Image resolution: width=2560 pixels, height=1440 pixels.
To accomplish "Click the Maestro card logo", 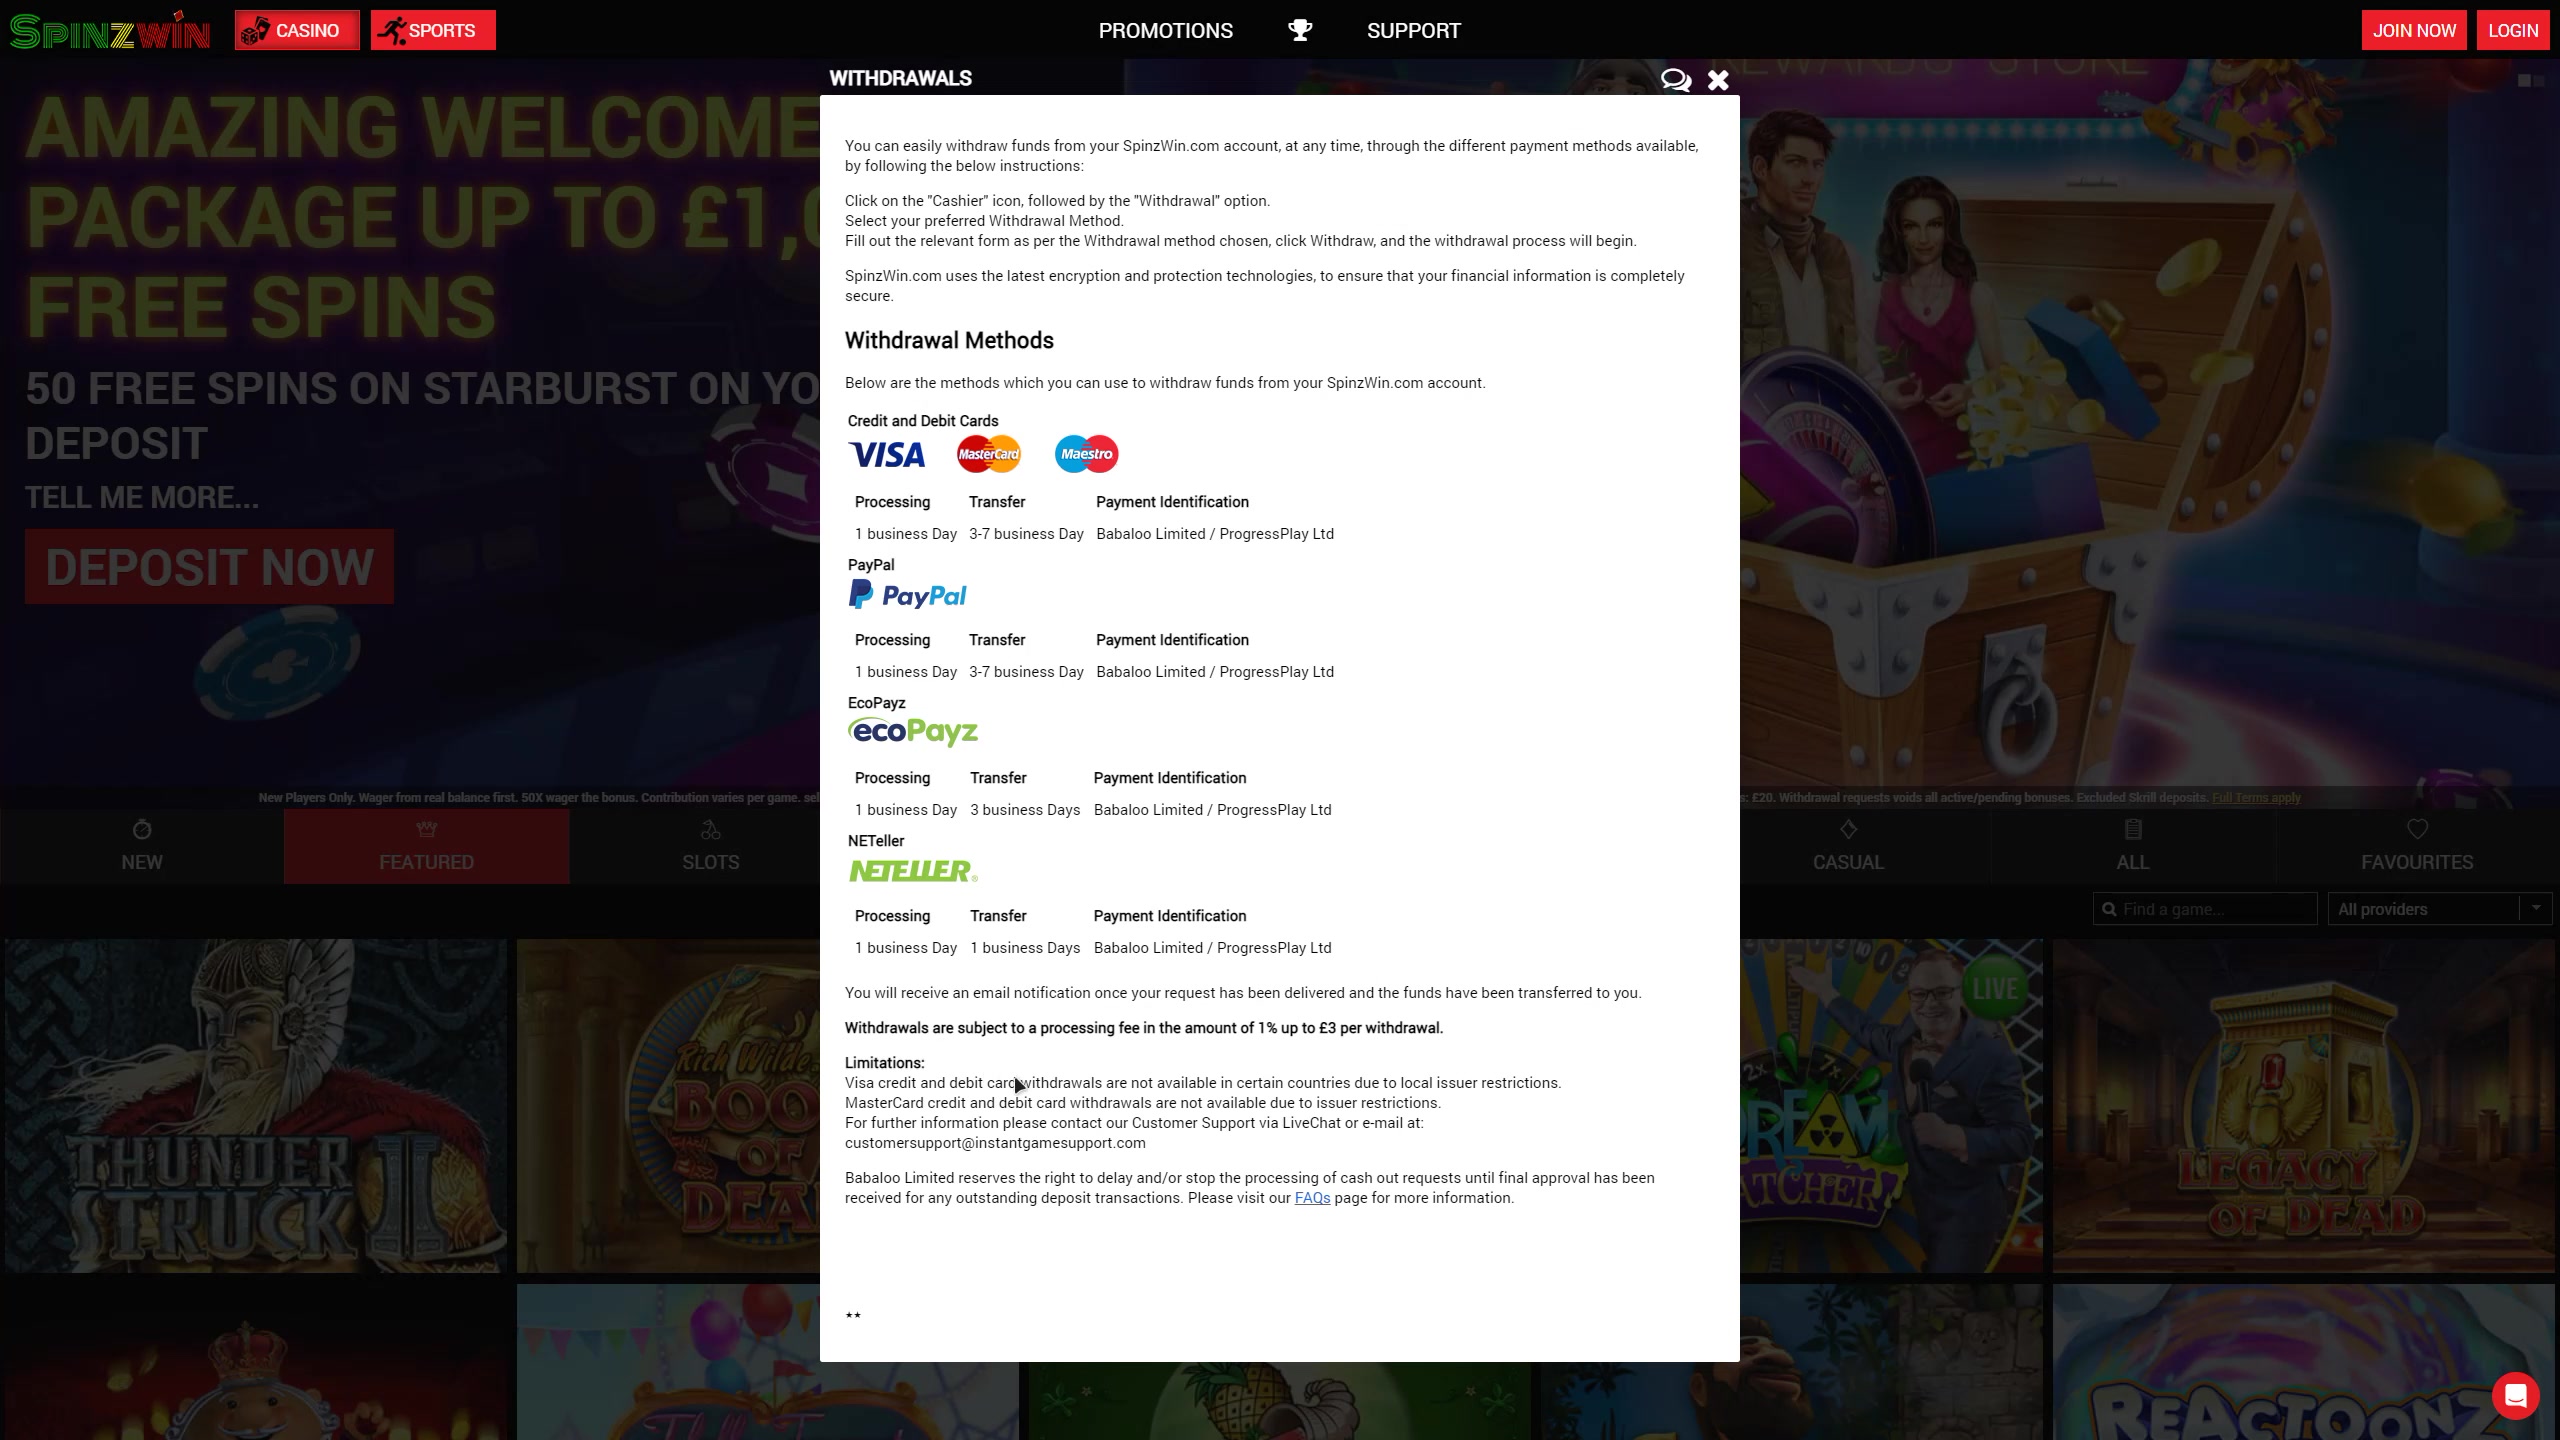I will point(1086,454).
